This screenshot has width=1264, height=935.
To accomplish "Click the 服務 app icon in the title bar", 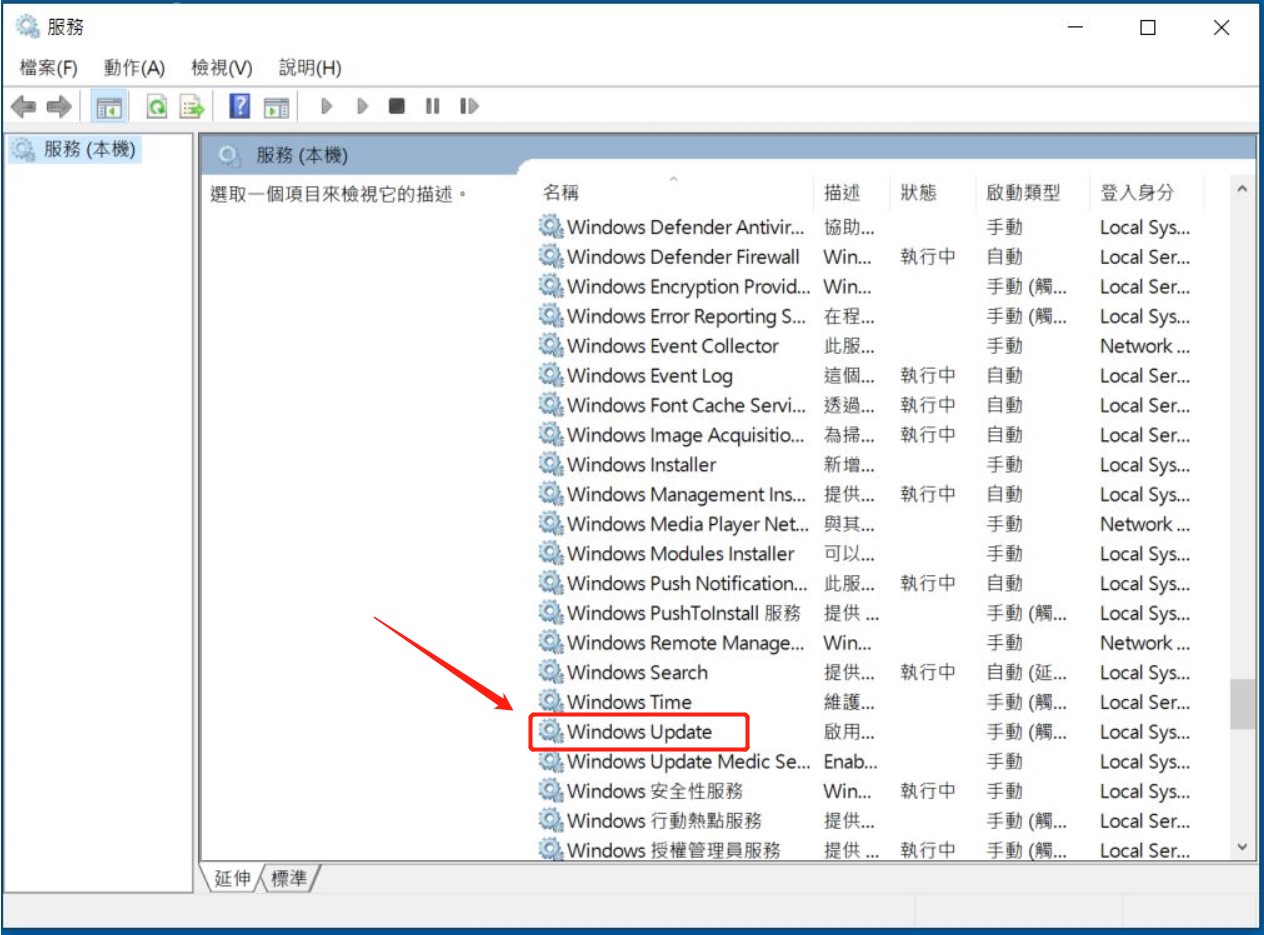I will pyautogui.click(x=29, y=28).
